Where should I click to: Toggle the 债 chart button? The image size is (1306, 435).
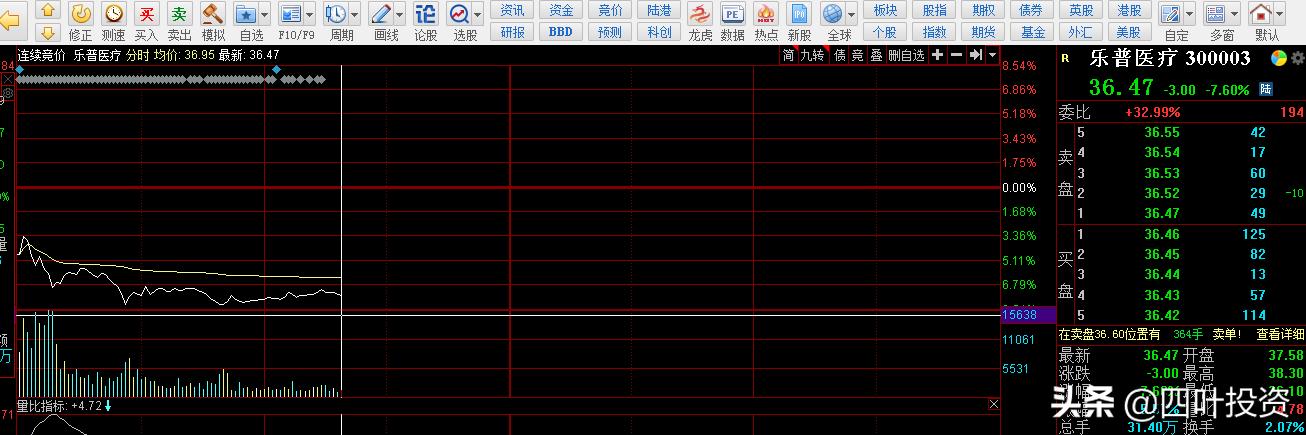click(840, 55)
